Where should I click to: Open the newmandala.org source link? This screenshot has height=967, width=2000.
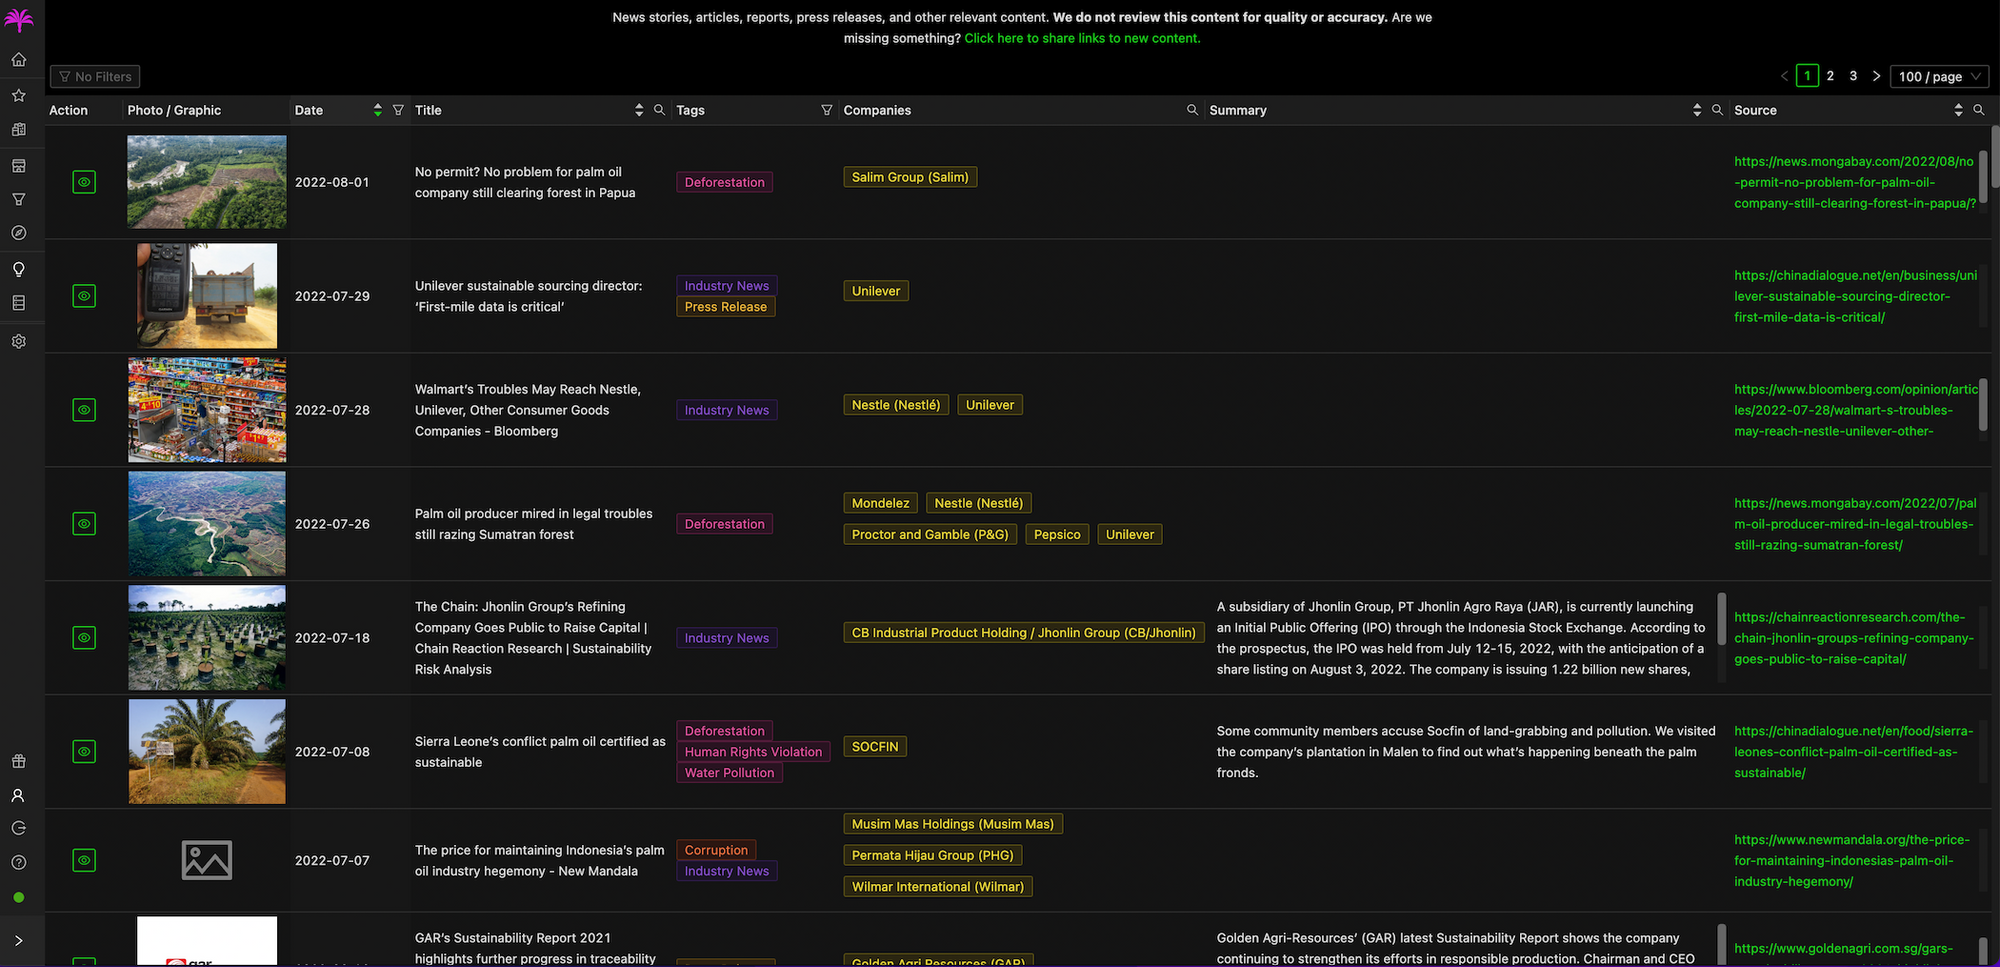[x=1852, y=860]
